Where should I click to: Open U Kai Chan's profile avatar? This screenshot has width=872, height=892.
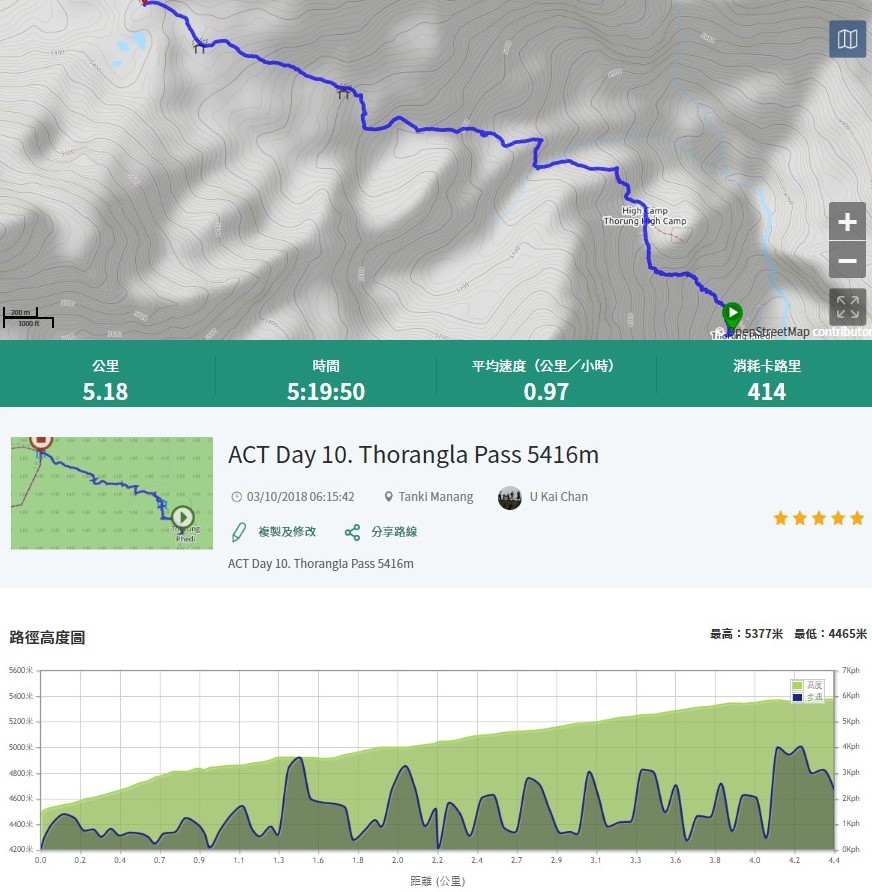(510, 497)
